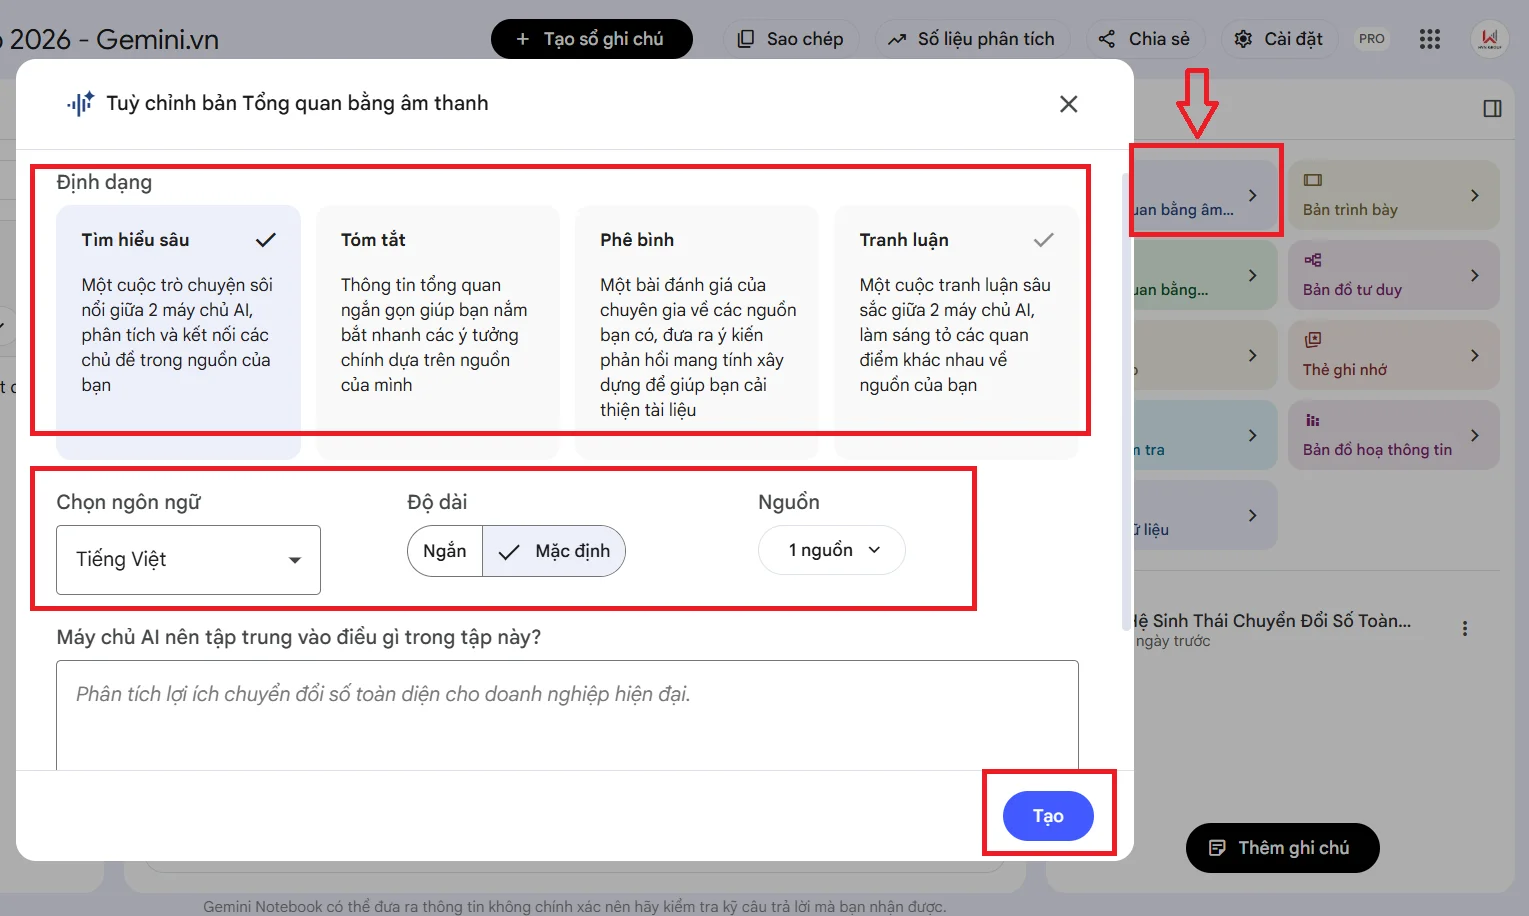Open Số liệu phân tích
Viewport: 1529px width, 916px height.
[x=972, y=39]
